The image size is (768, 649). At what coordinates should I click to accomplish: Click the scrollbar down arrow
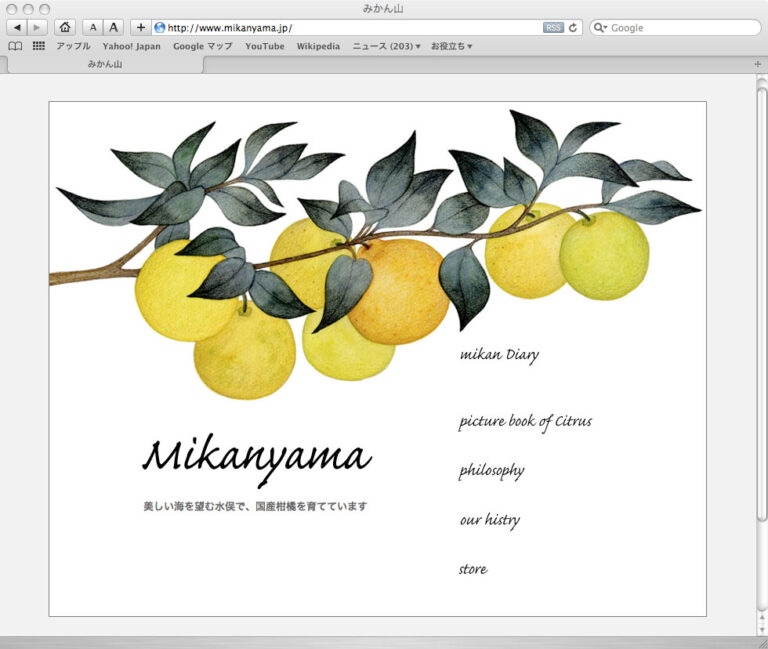[x=762, y=629]
